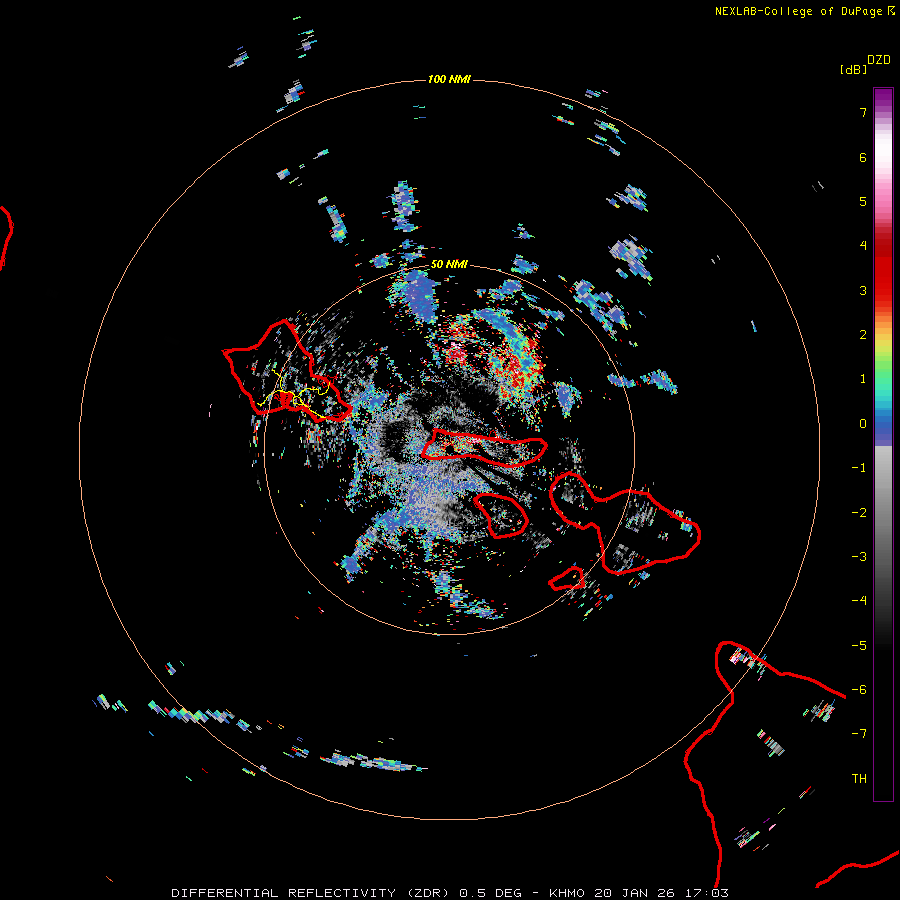Screen dimensions: 900x900
Task: Pick the purple top segment of color bar
Action: pos(883,98)
